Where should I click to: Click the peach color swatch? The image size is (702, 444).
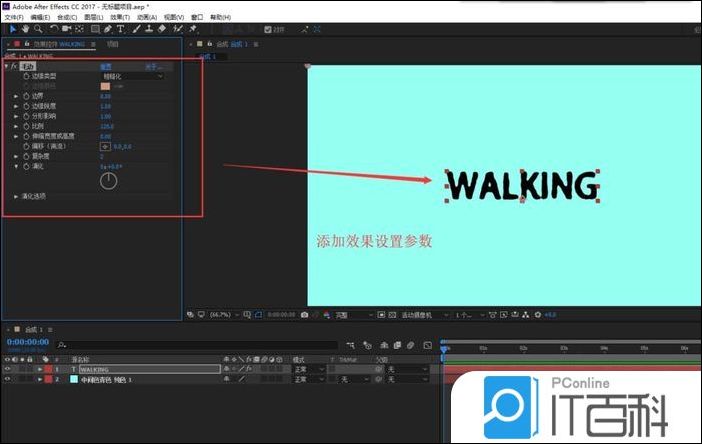coord(105,86)
